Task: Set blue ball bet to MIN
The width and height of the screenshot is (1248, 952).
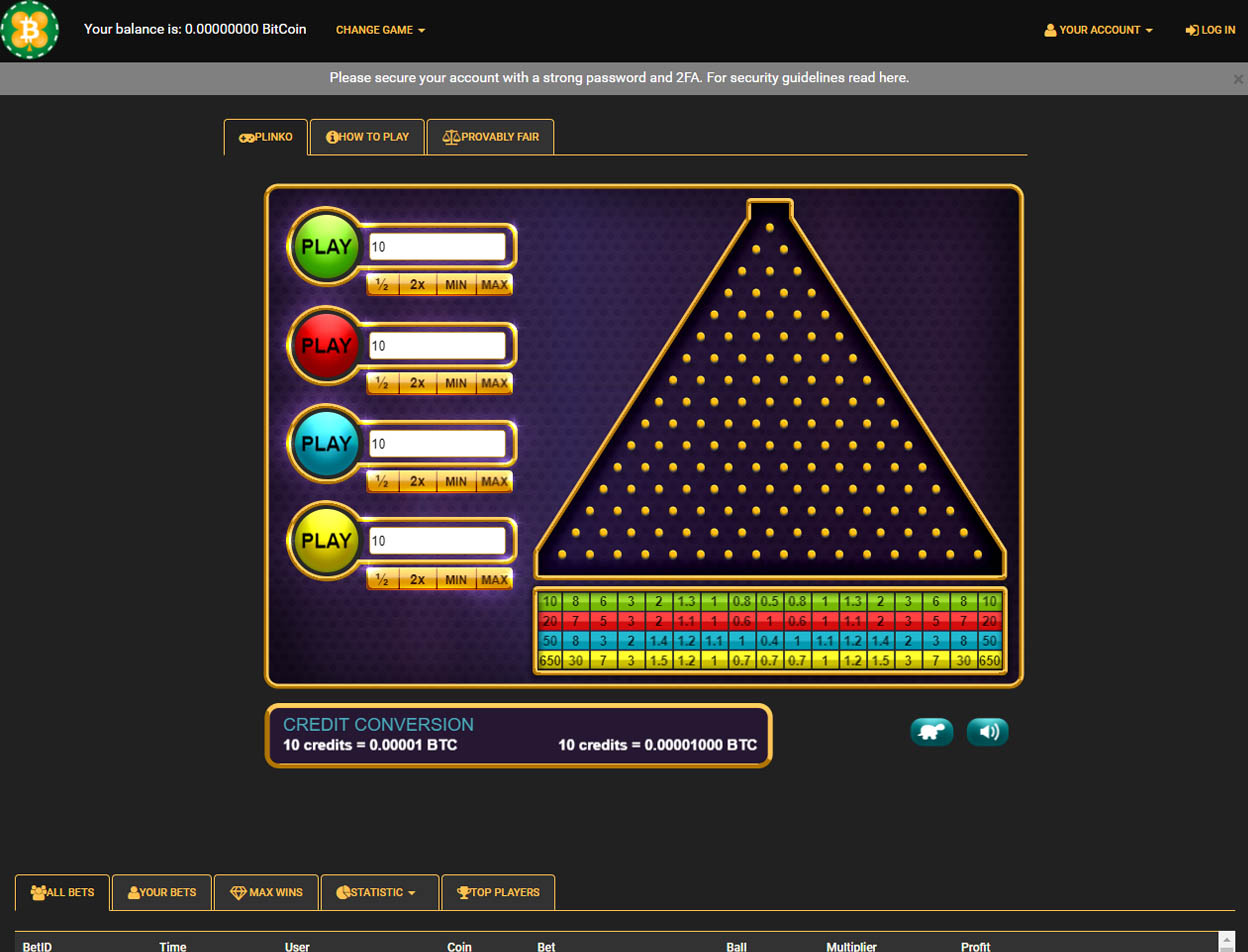Action: pyautogui.click(x=456, y=481)
